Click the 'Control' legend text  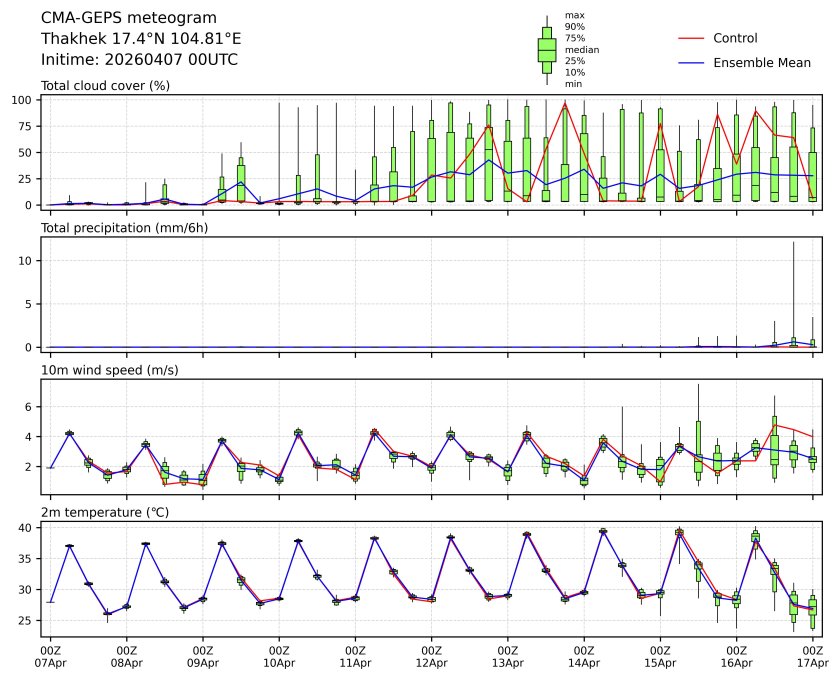click(x=735, y=38)
